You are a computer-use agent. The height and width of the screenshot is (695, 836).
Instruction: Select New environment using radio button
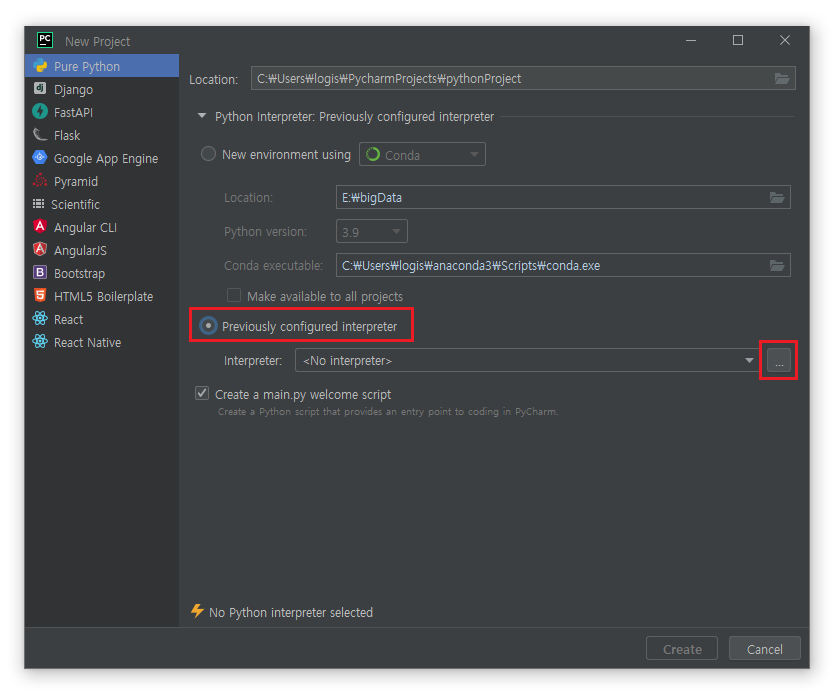pyautogui.click(x=208, y=154)
